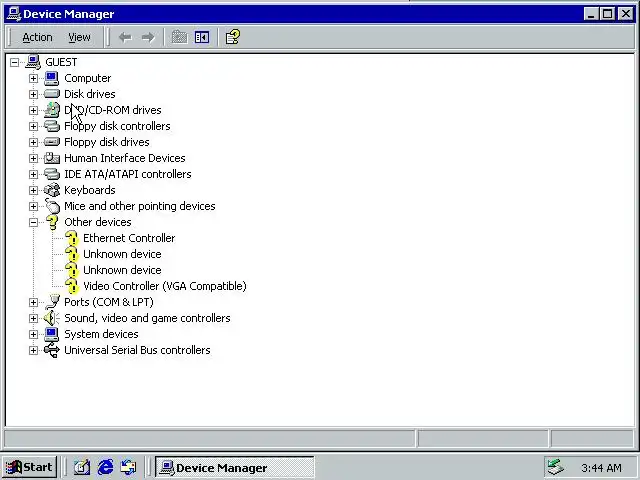Viewport: 640px width, 480px height.
Task: Select the Disk drives label
Action: (x=90, y=94)
